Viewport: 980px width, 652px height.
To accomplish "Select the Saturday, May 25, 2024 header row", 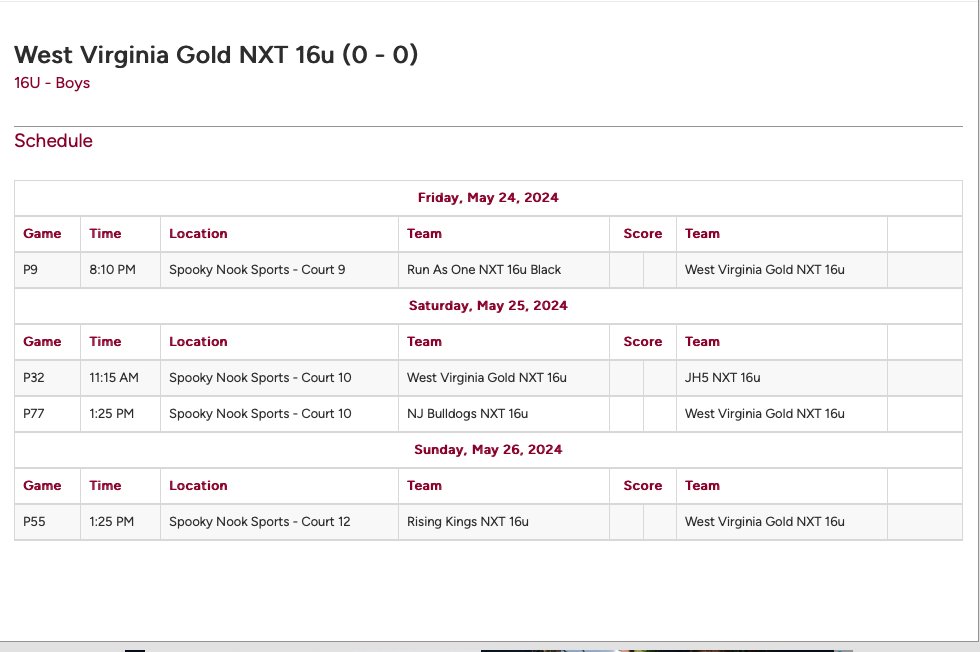I will coord(488,305).
